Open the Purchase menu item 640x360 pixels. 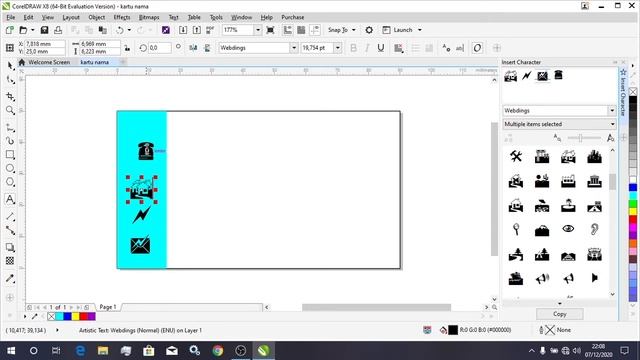pyautogui.click(x=293, y=18)
